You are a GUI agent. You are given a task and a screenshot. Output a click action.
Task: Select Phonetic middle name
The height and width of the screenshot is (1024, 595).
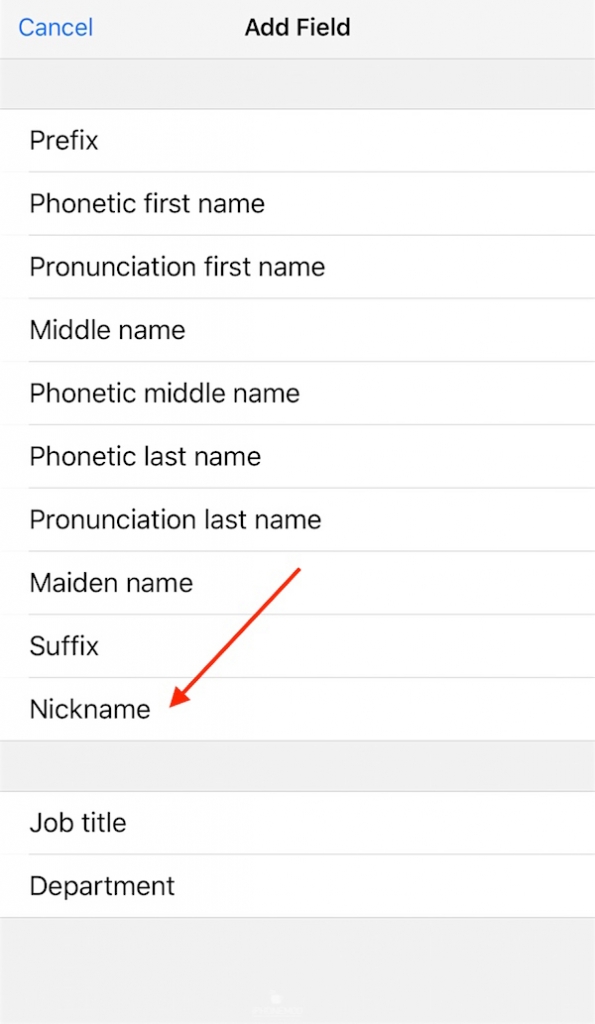[x=297, y=393]
